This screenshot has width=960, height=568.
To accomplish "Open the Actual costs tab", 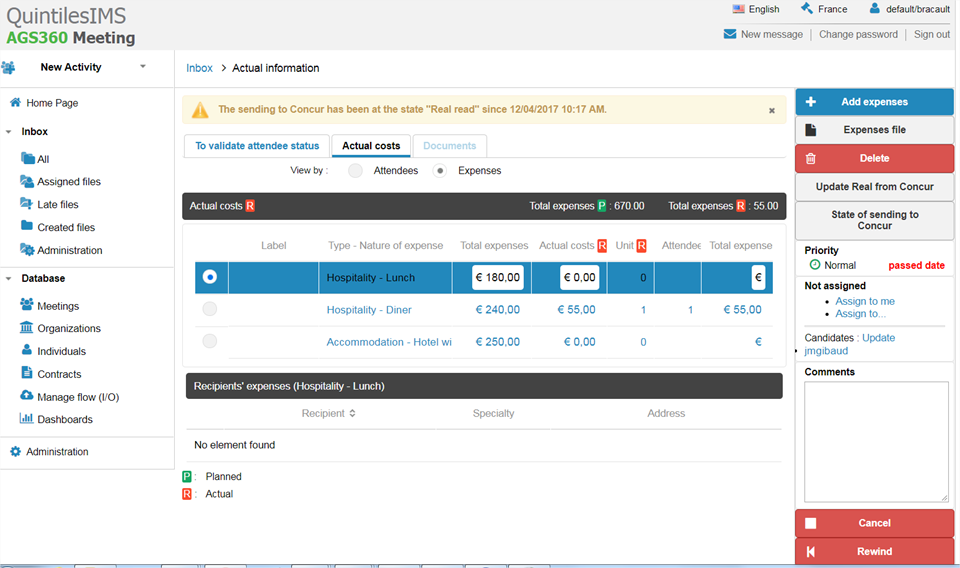I will [x=371, y=146].
